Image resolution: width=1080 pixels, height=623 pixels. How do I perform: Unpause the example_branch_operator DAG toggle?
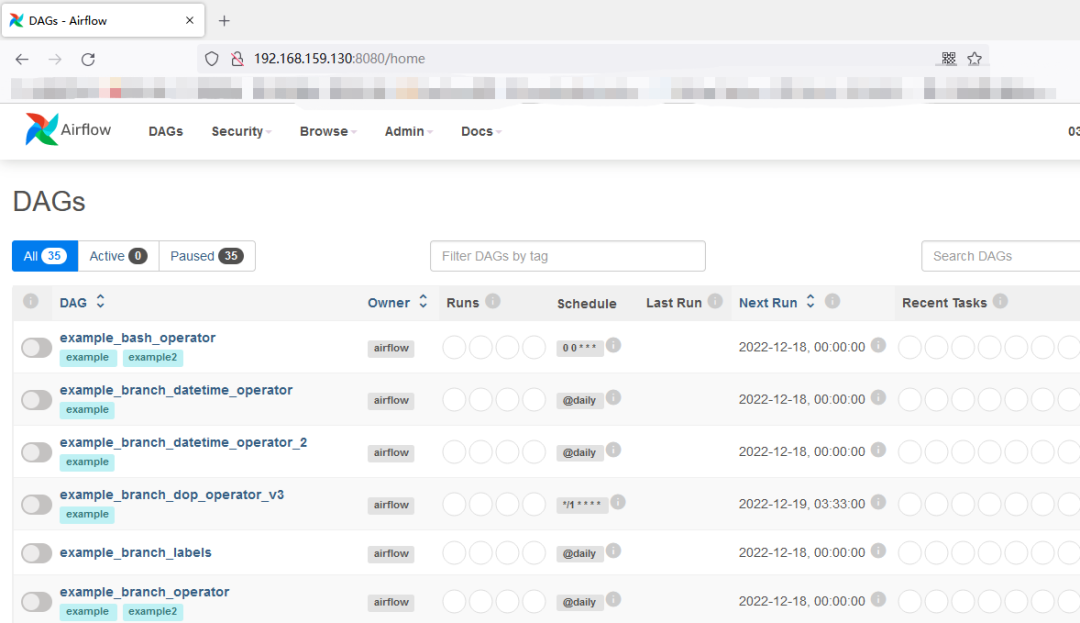click(x=37, y=602)
